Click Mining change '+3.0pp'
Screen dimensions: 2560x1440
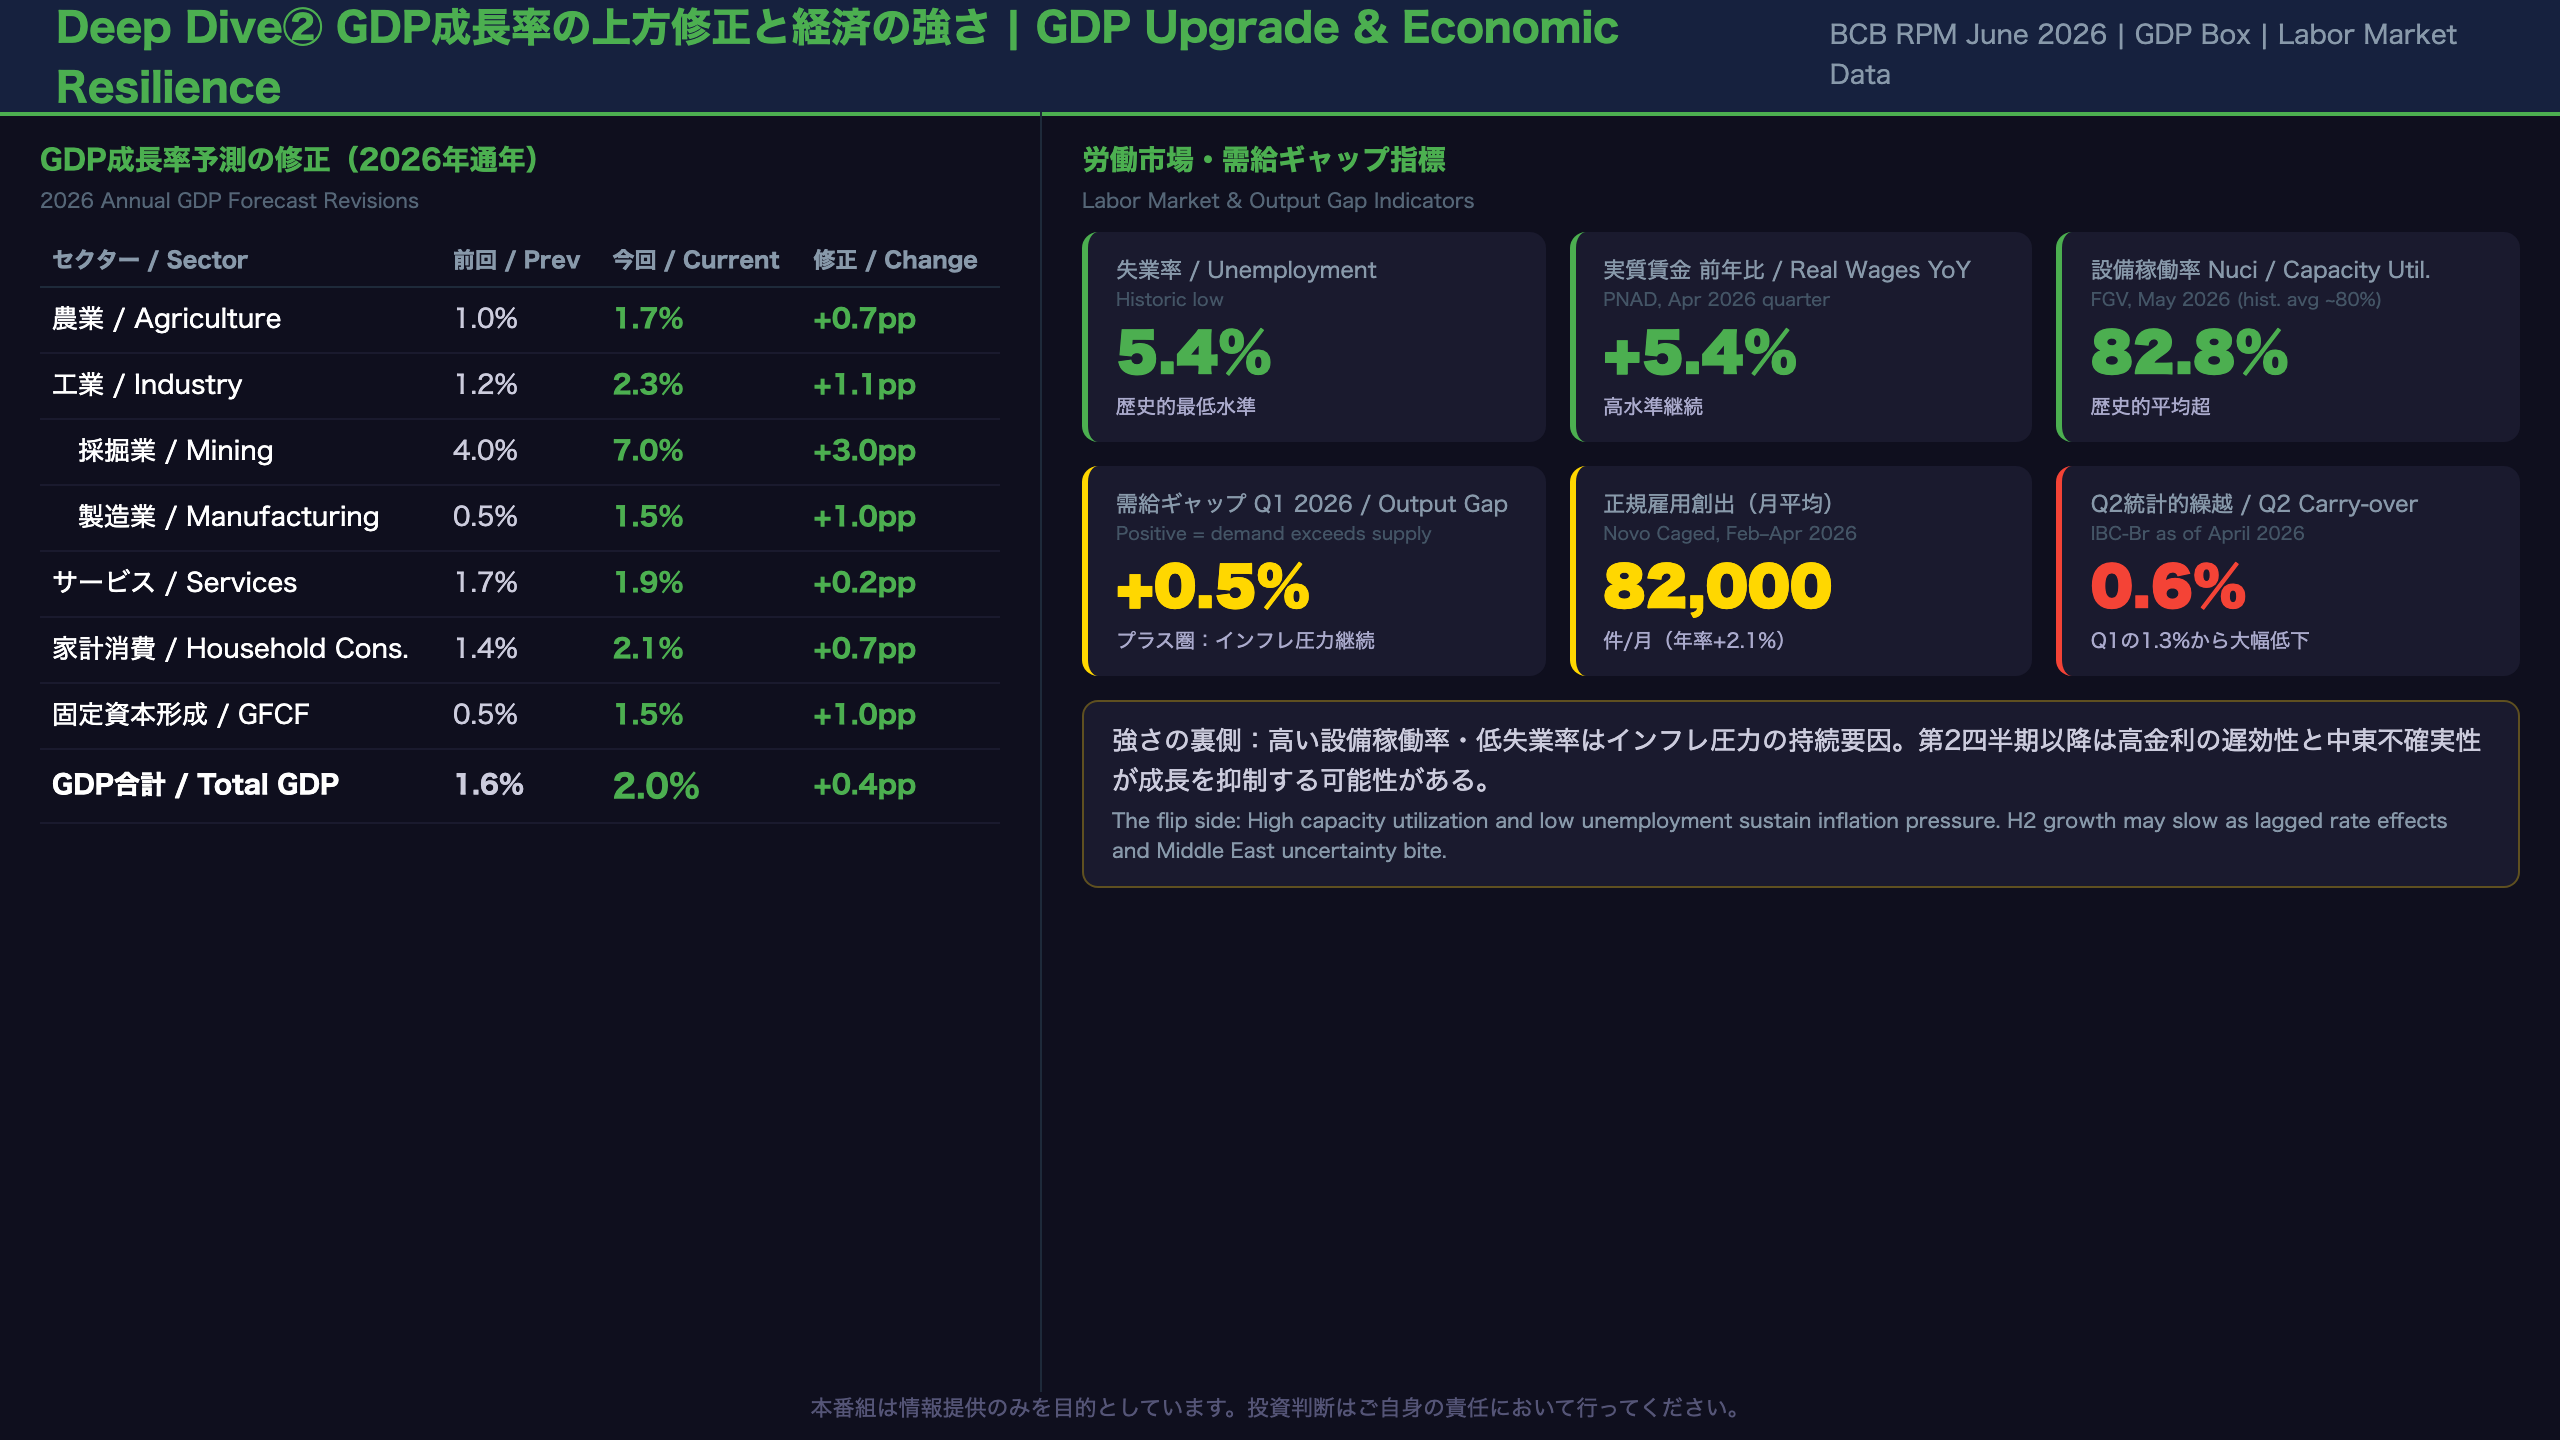pyautogui.click(x=864, y=451)
